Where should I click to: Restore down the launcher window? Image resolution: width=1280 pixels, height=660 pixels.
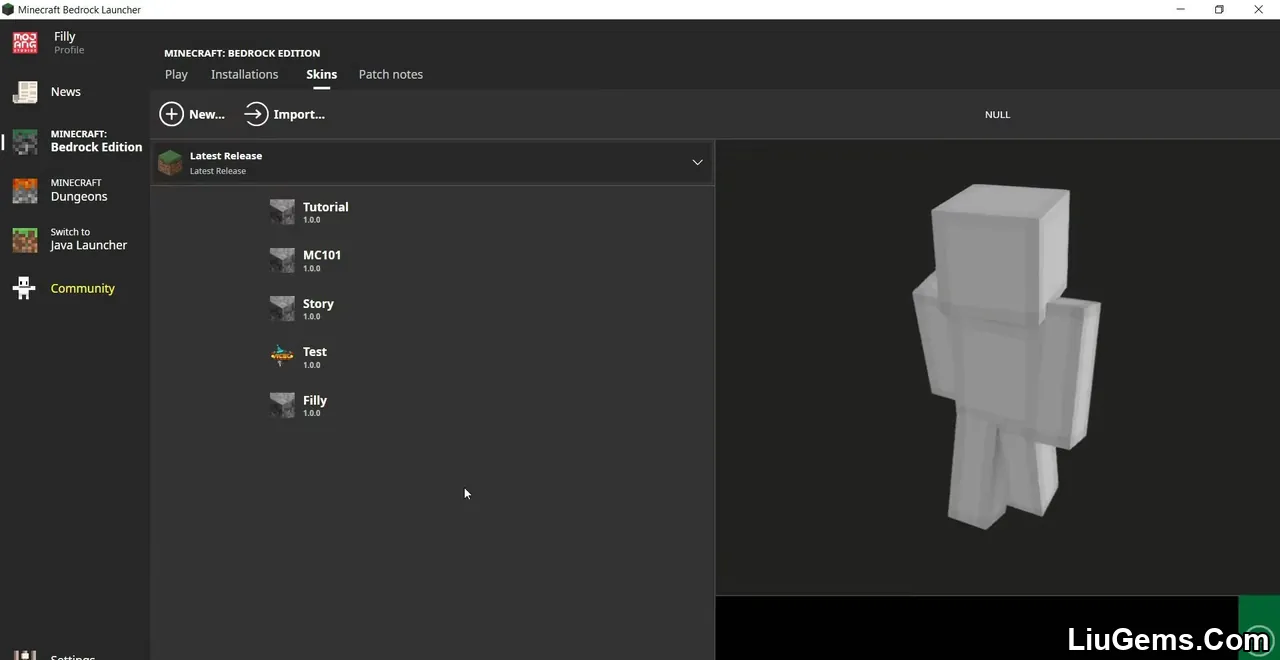[x=1219, y=9]
